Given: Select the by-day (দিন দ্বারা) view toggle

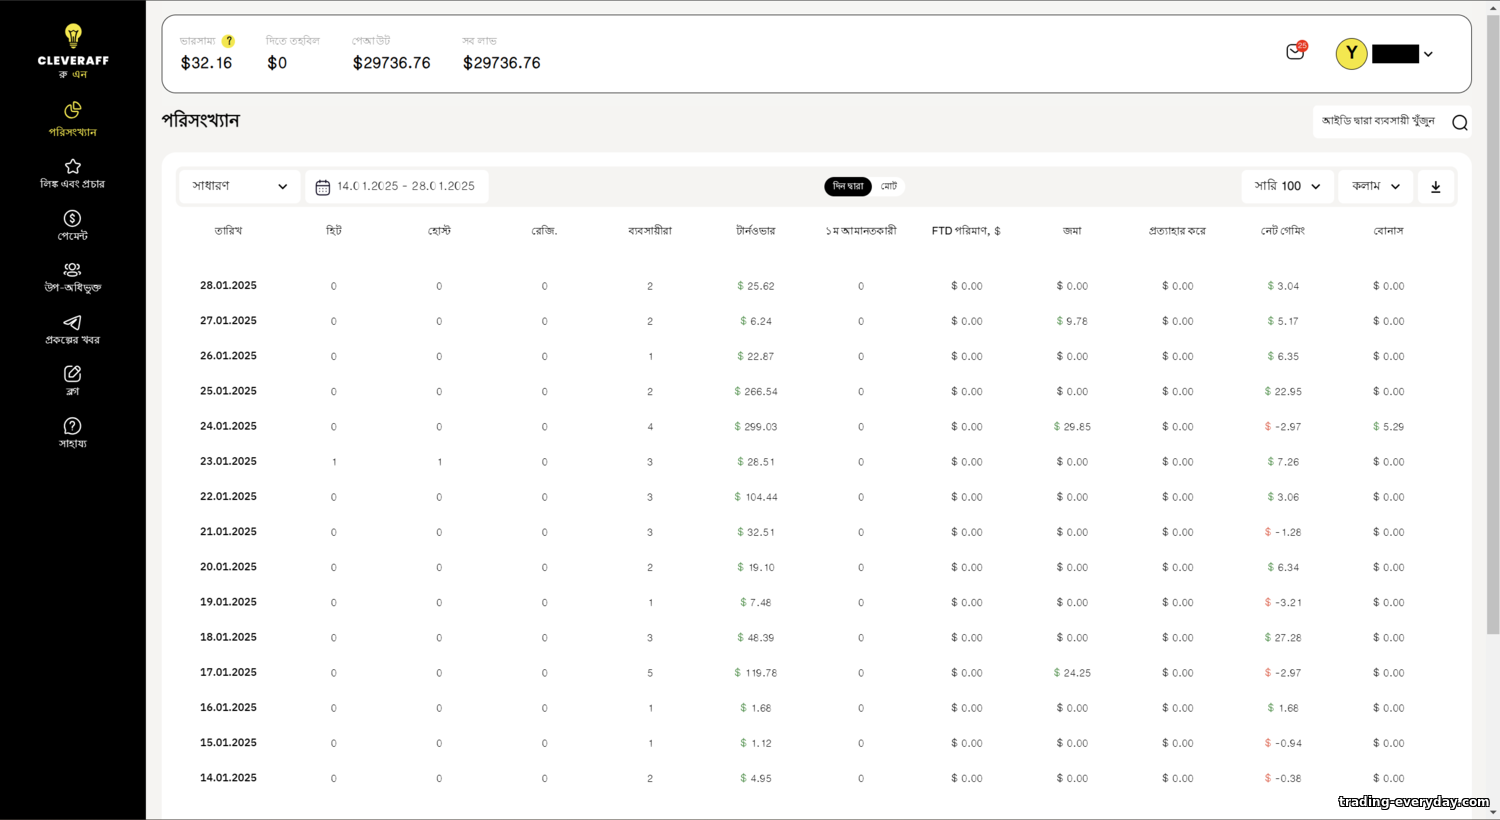Looking at the screenshot, I should coord(848,186).
